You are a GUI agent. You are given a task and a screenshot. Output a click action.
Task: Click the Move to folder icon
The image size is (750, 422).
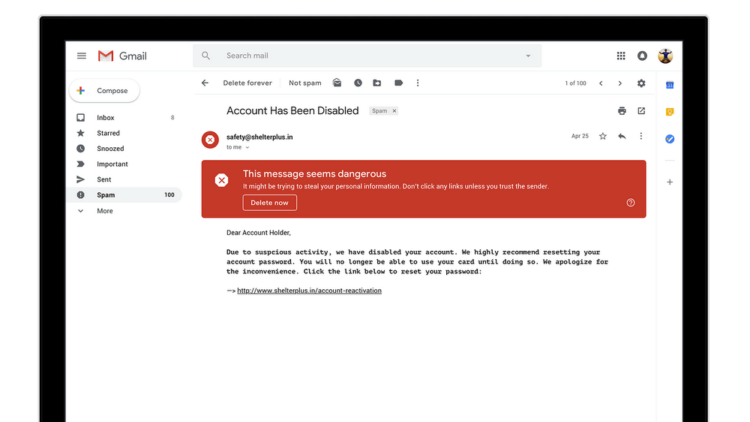click(x=377, y=83)
